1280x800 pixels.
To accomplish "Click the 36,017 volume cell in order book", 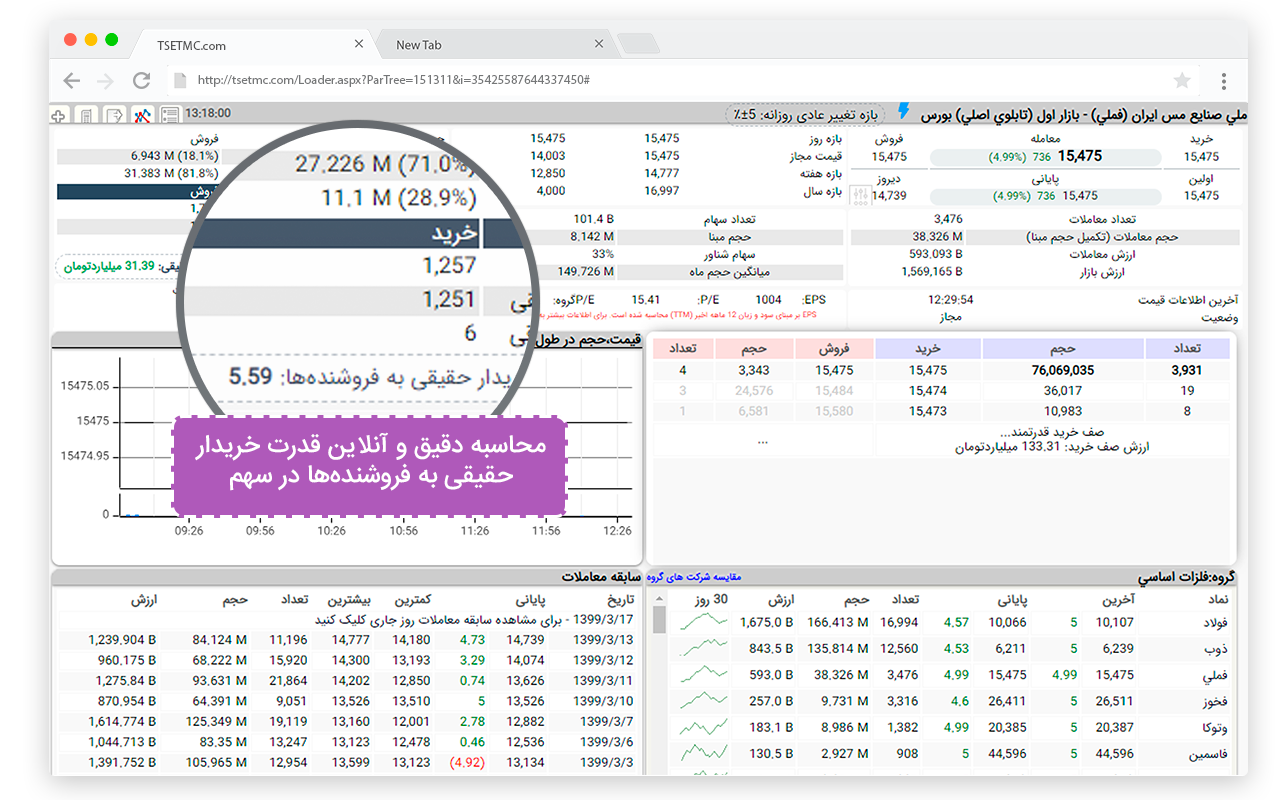I will pyautogui.click(x=1063, y=391).
